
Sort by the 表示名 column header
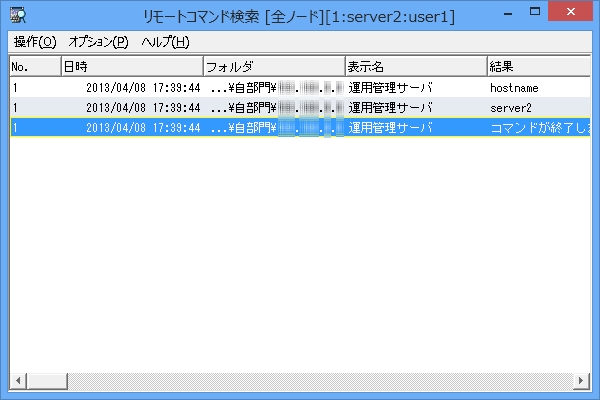tap(416, 67)
